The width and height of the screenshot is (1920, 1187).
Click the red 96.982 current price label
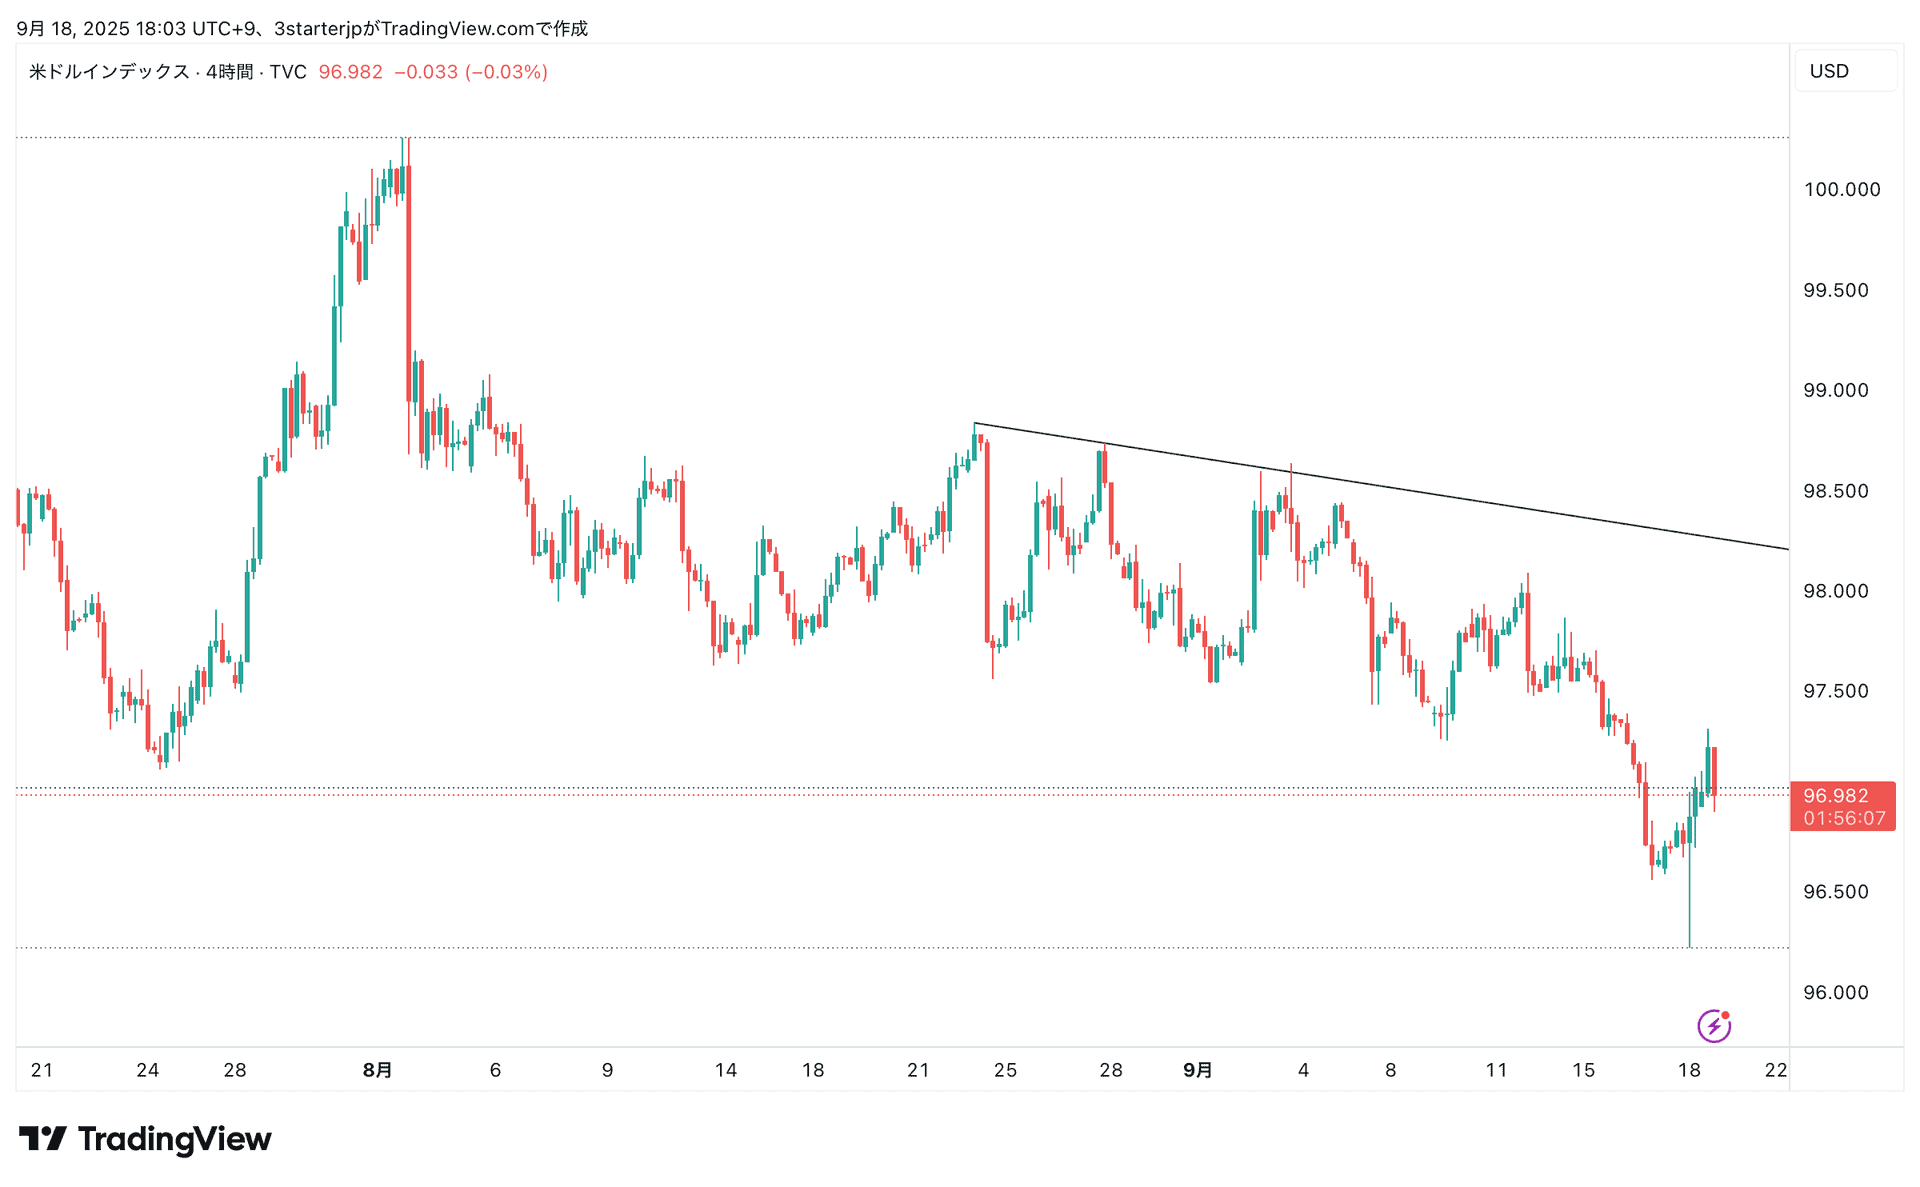(1835, 796)
